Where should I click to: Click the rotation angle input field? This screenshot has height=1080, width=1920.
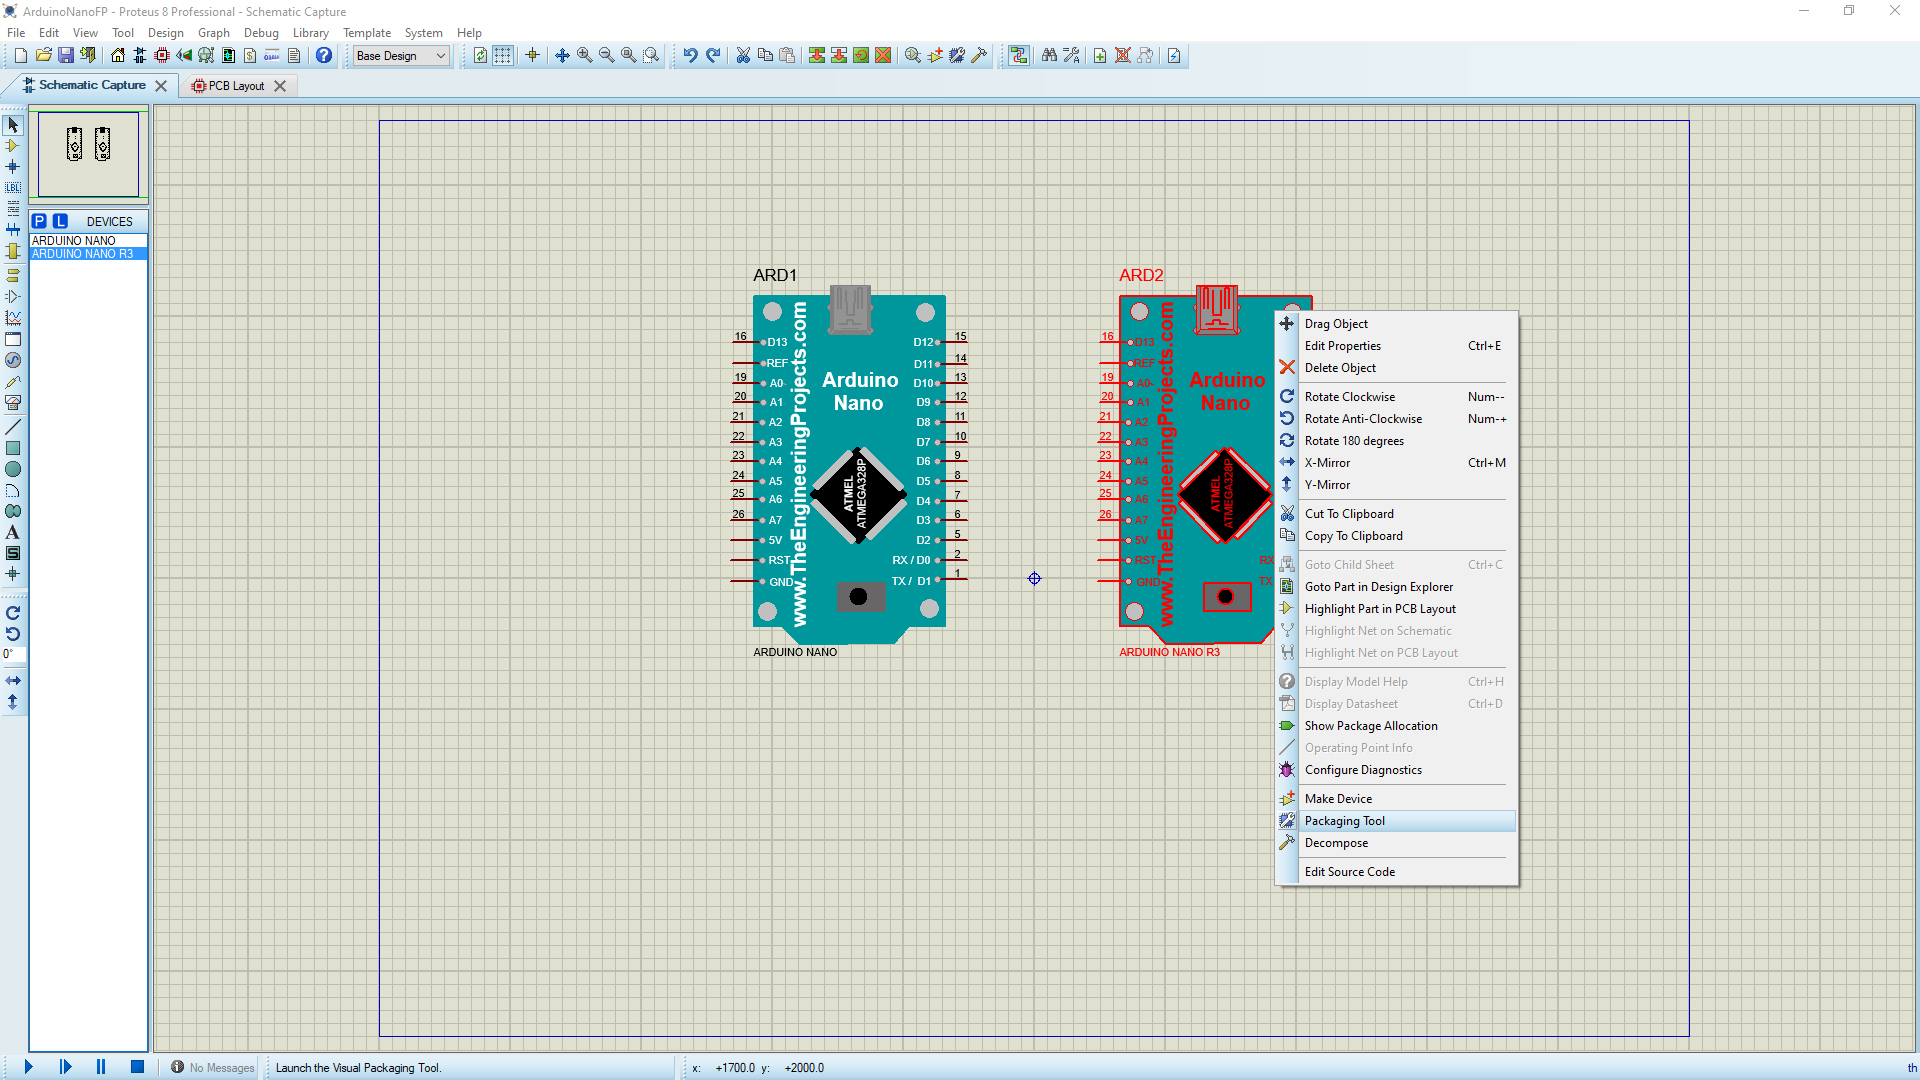point(14,654)
